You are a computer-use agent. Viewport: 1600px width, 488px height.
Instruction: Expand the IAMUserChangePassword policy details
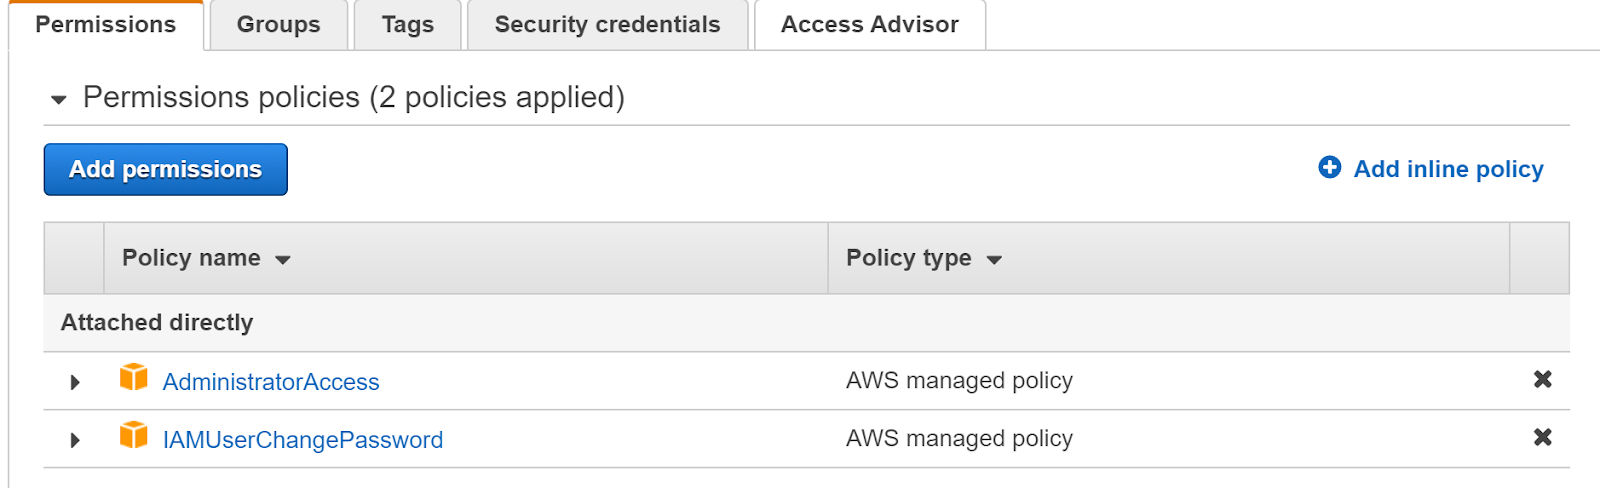coord(75,440)
